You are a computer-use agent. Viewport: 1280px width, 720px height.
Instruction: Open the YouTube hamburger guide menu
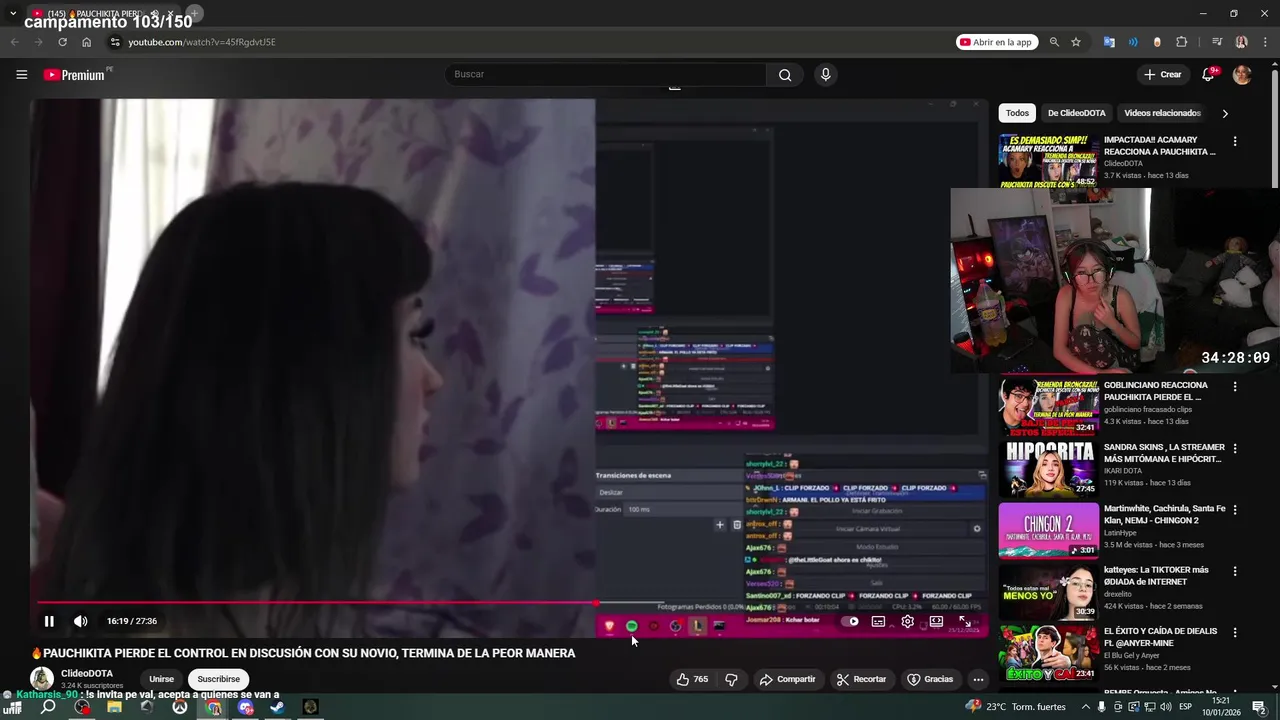point(21,74)
